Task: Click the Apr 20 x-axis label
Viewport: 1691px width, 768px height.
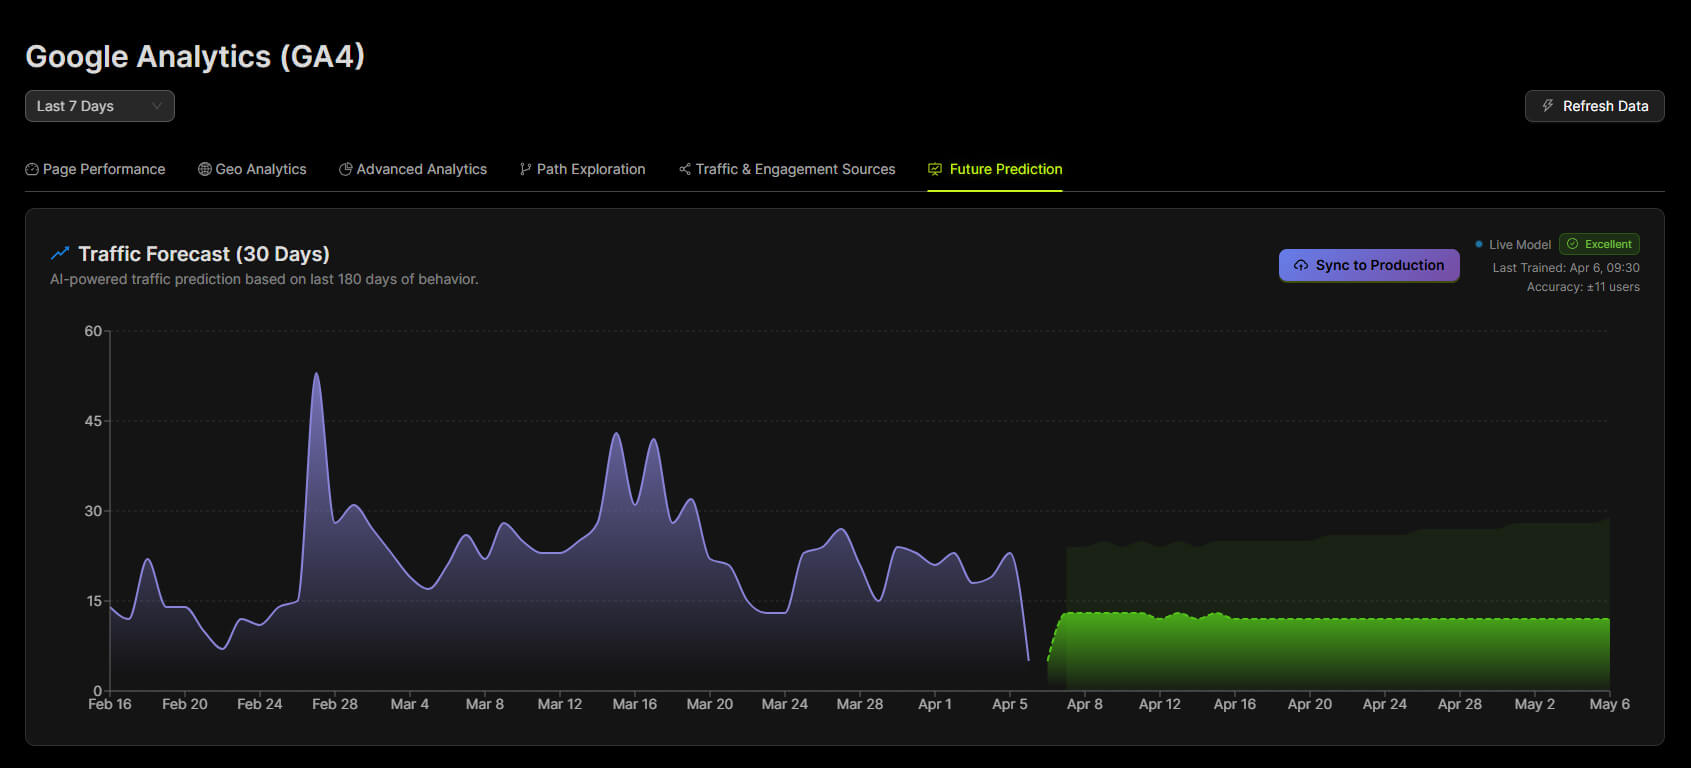Action: coord(1310,704)
